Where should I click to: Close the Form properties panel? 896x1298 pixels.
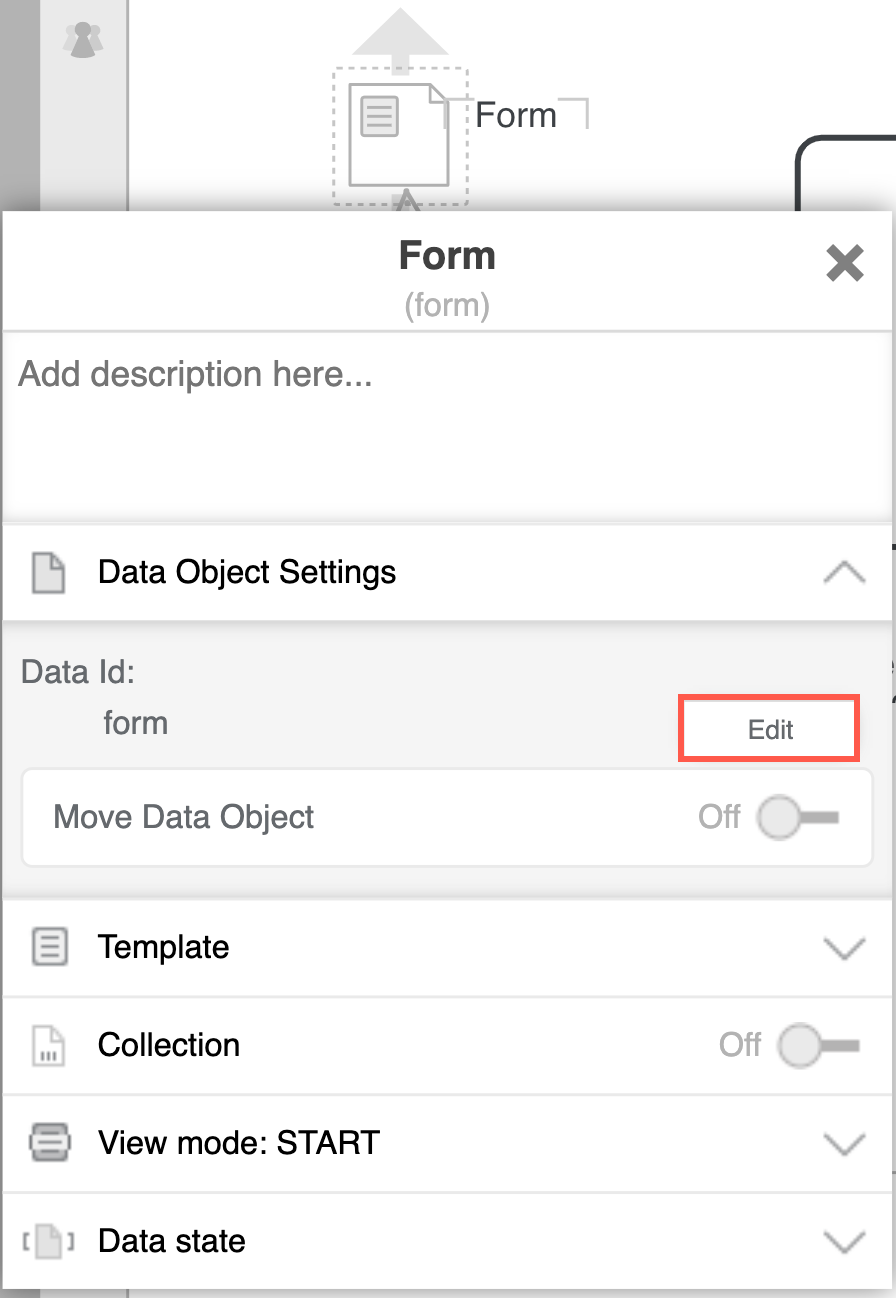coord(845,263)
